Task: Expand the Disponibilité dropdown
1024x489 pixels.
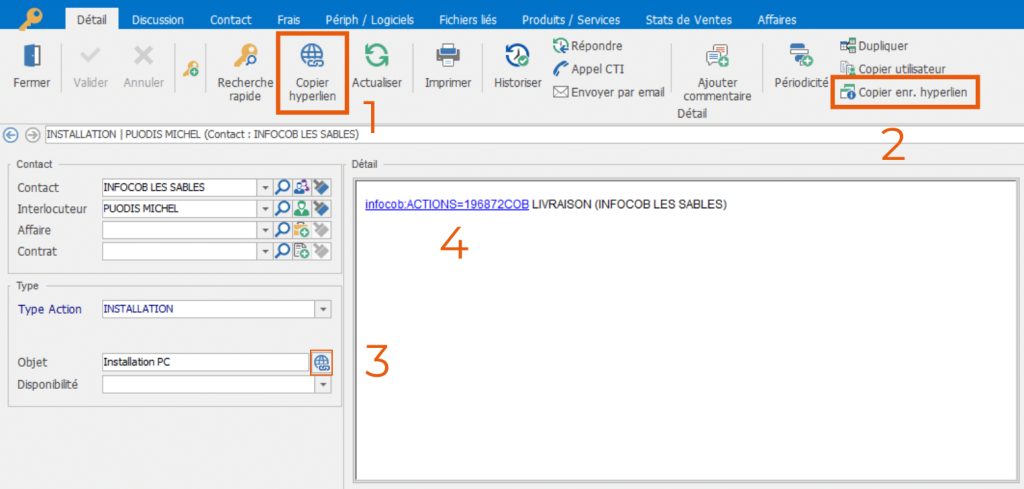Action: point(322,385)
